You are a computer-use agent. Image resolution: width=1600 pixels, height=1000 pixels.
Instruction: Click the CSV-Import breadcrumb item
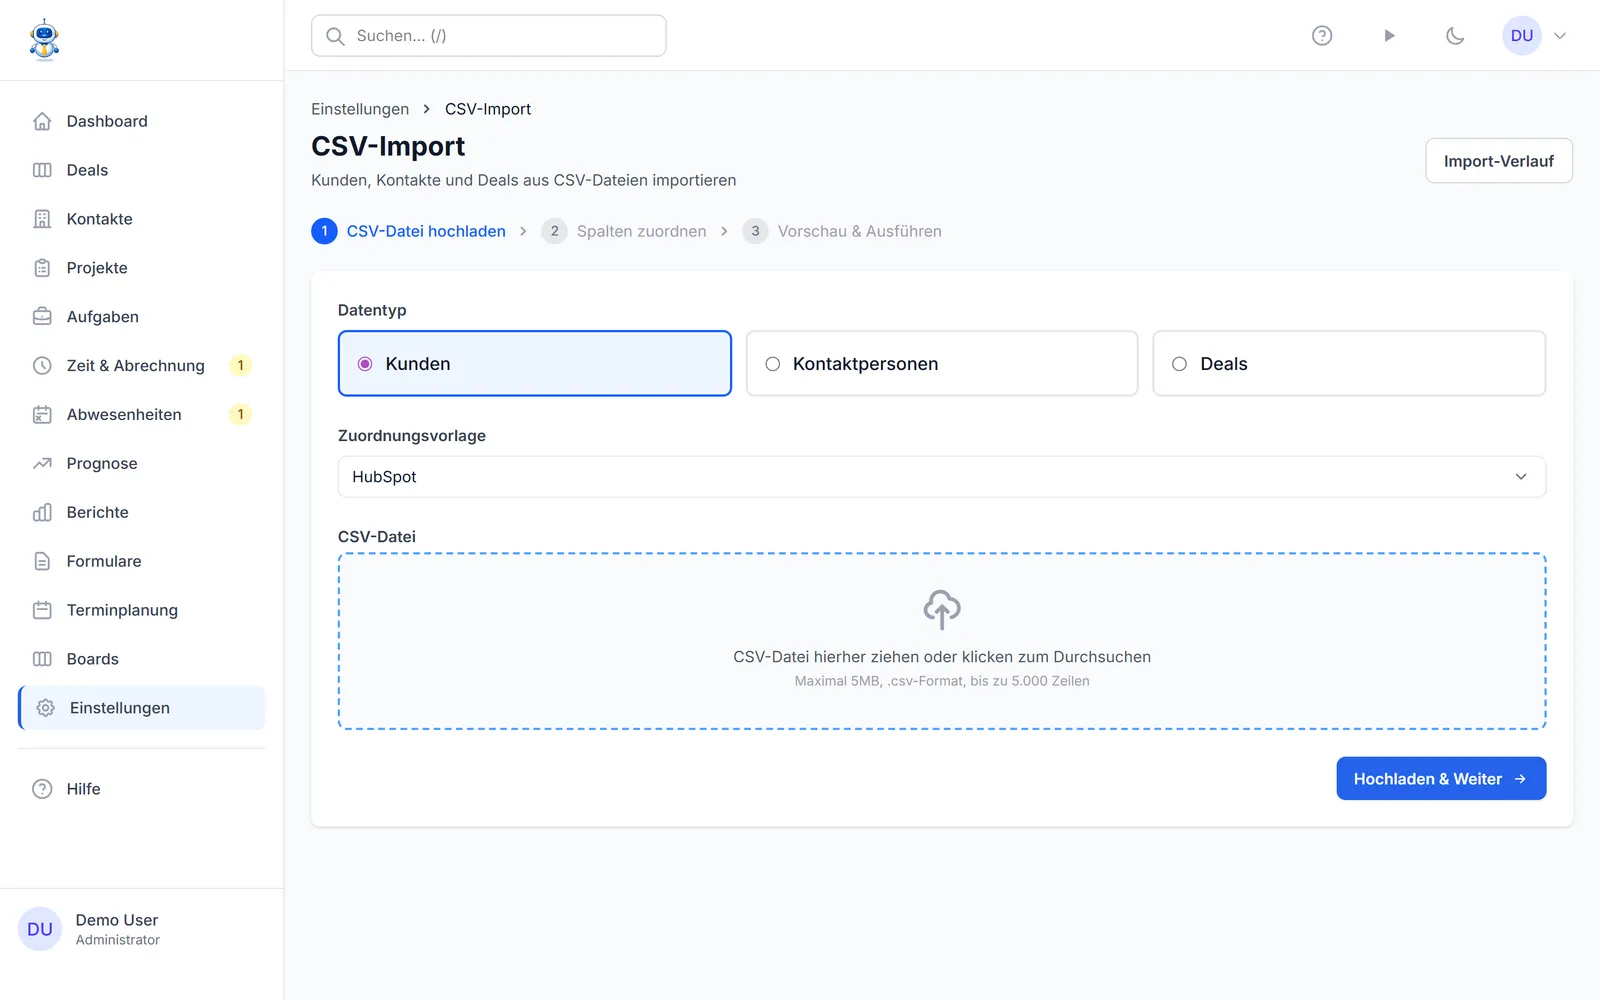(x=488, y=109)
